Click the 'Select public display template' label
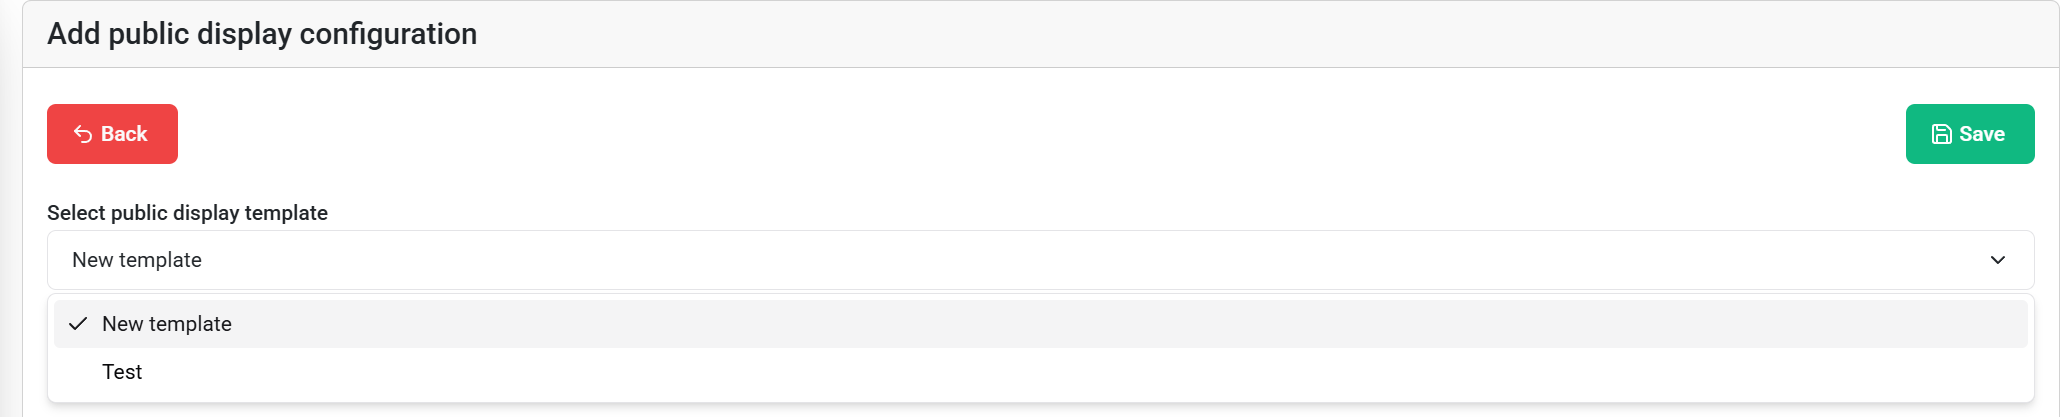The image size is (2066, 417). point(187,213)
